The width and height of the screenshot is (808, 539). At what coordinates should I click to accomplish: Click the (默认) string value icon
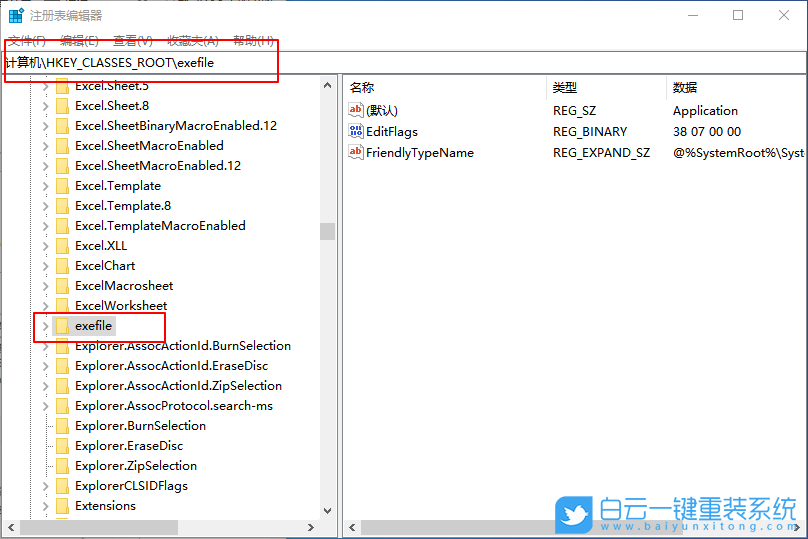coord(356,111)
